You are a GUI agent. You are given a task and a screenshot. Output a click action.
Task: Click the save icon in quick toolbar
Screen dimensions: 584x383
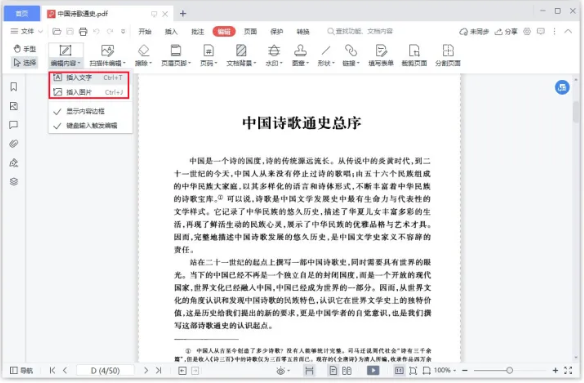(x=70, y=32)
